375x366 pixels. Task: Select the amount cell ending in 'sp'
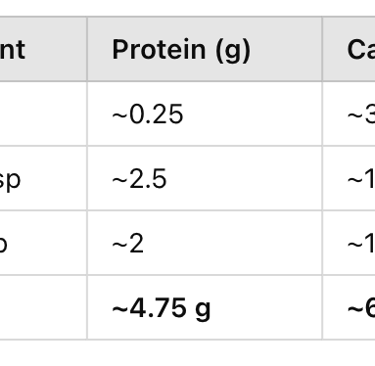click(43, 178)
